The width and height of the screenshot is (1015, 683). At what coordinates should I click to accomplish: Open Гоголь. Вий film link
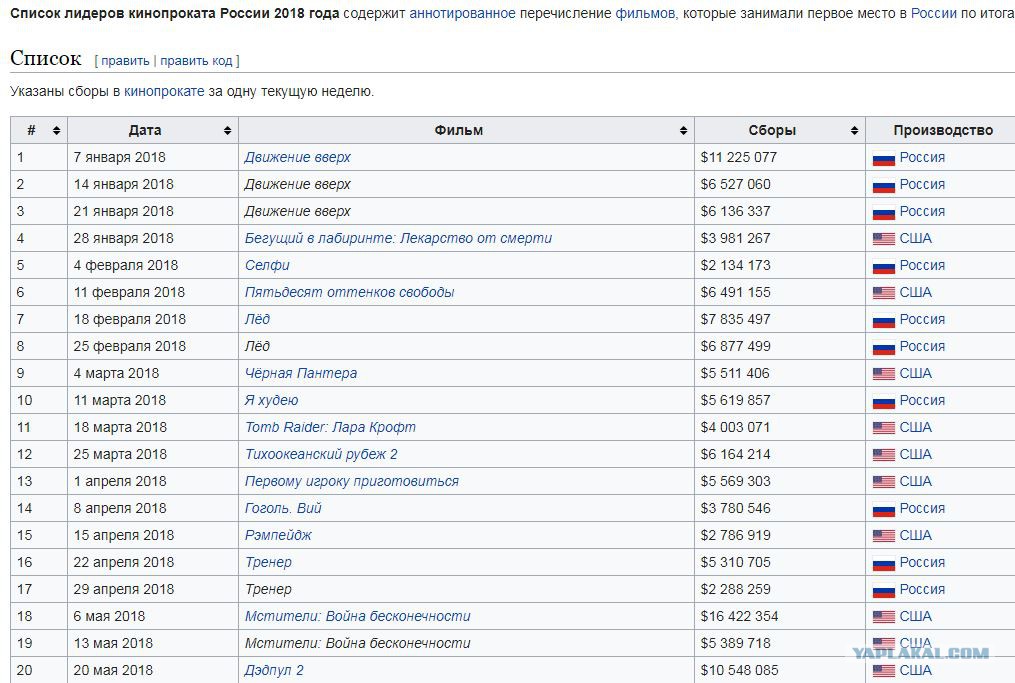(283, 508)
